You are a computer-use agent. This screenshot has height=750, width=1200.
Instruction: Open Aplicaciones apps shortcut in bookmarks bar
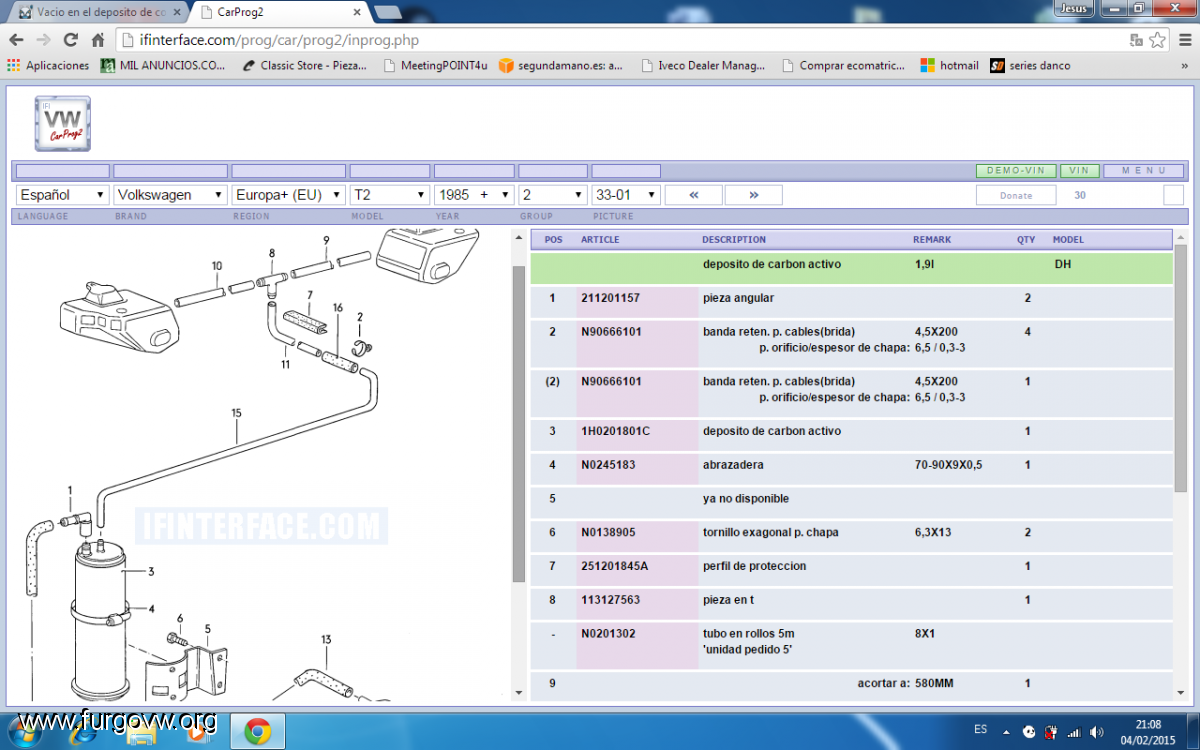point(48,66)
